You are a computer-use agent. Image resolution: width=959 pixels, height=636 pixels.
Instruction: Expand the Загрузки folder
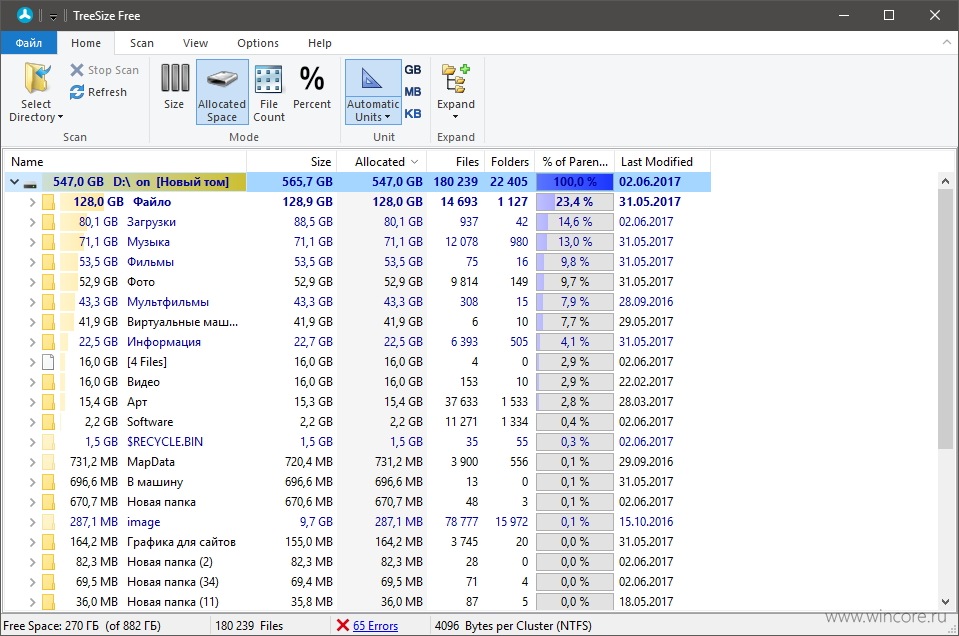click(32, 222)
